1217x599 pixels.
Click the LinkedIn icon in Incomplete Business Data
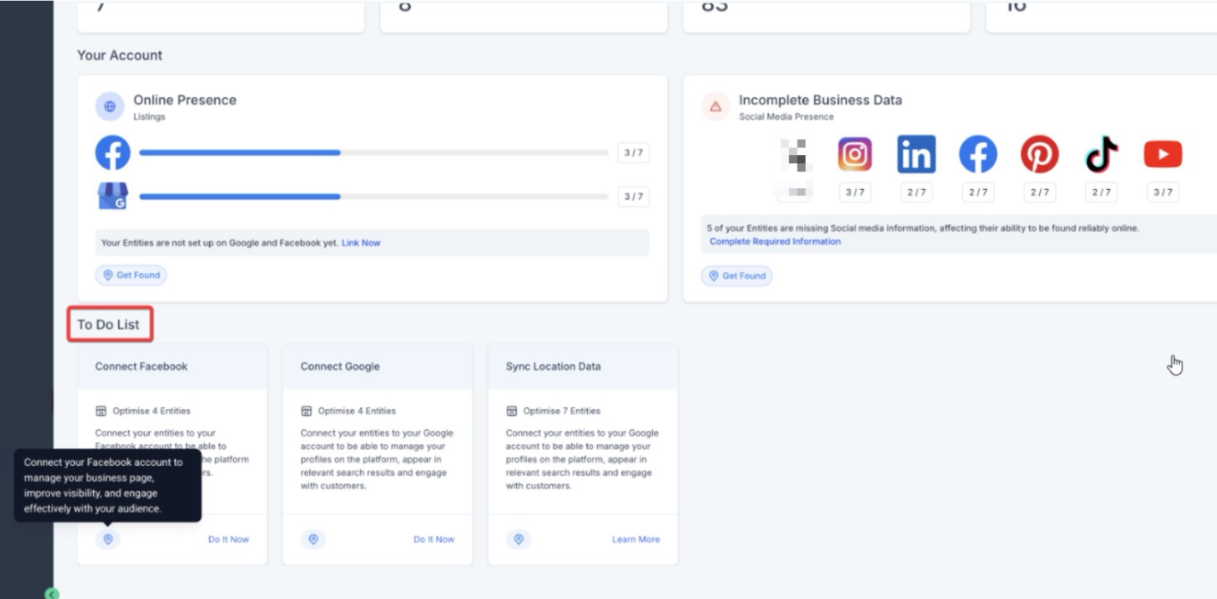pyautogui.click(x=916, y=154)
